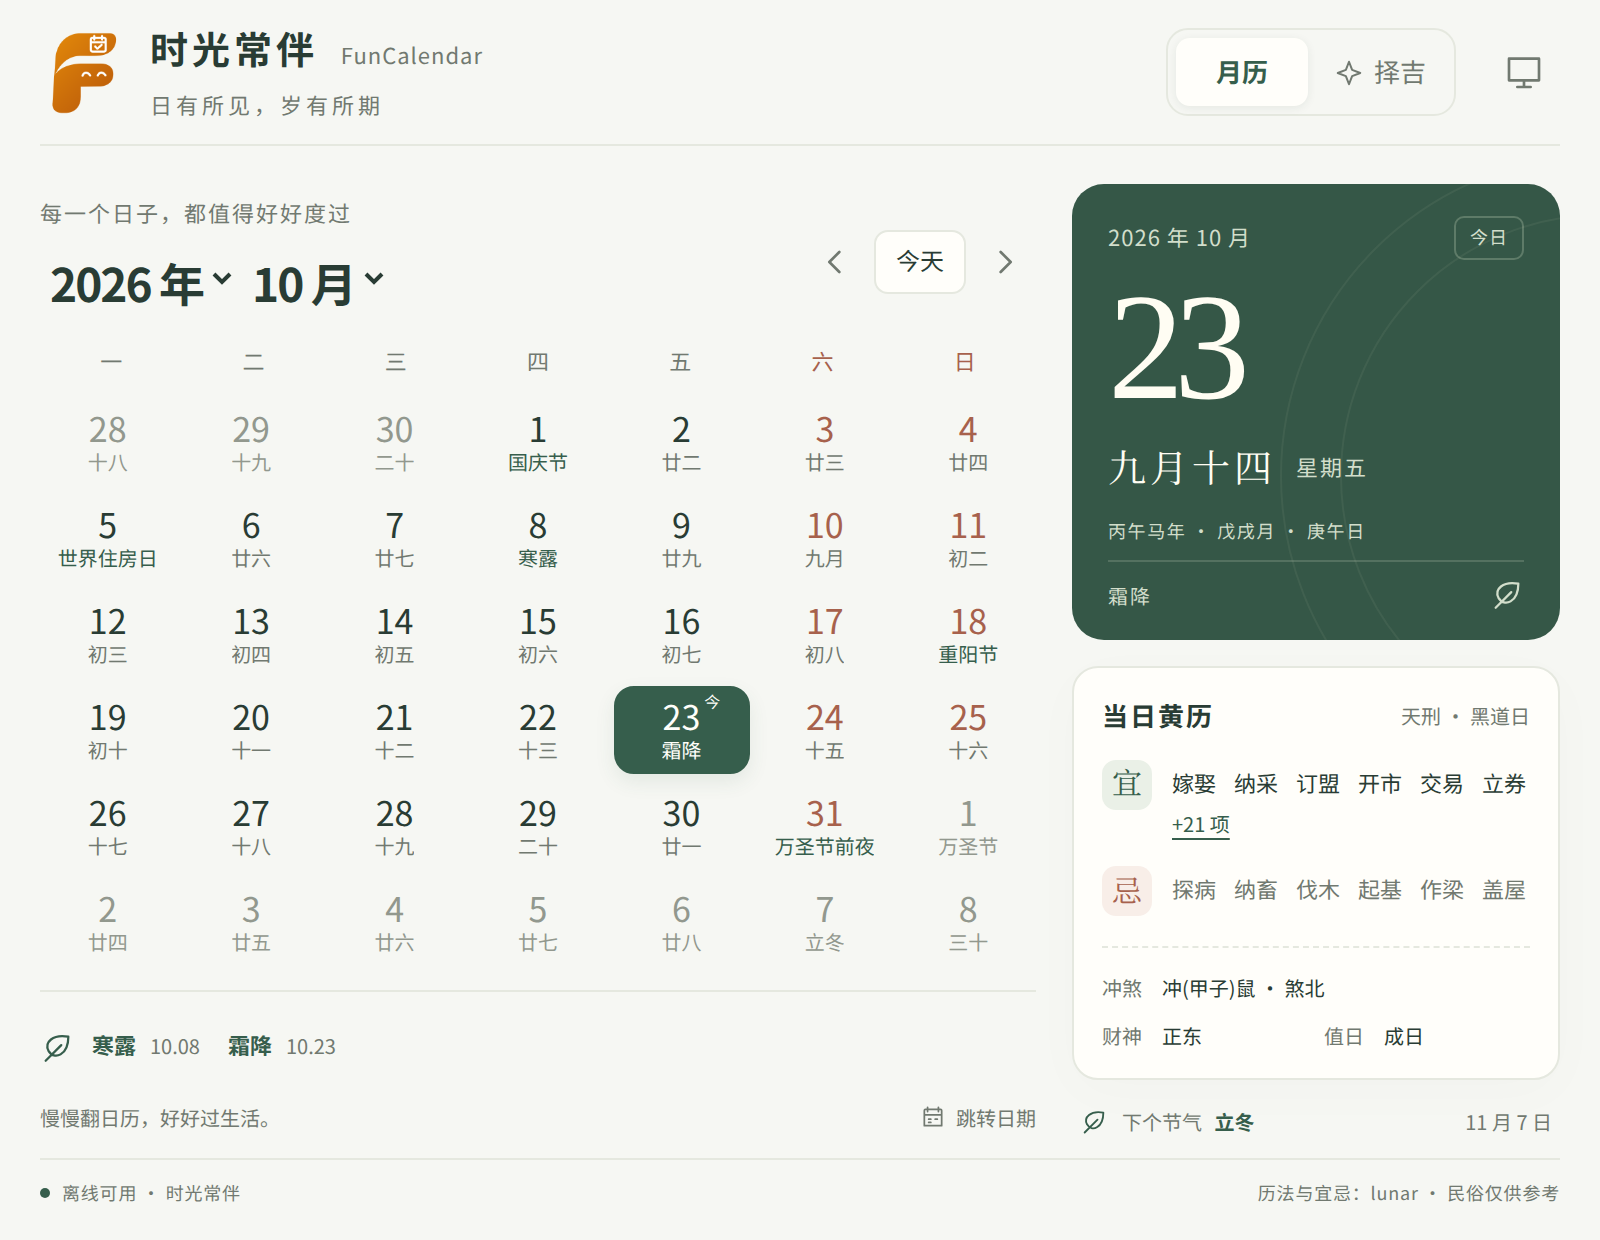The image size is (1600, 1240).
Task: Click the 宜 badge in 当日黄历
Action: (1127, 784)
